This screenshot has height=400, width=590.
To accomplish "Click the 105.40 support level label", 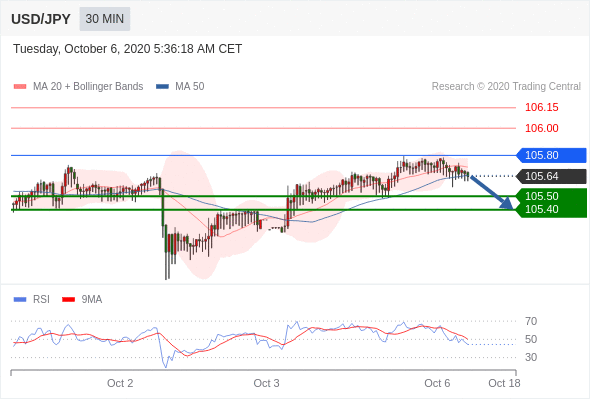I will [541, 209].
